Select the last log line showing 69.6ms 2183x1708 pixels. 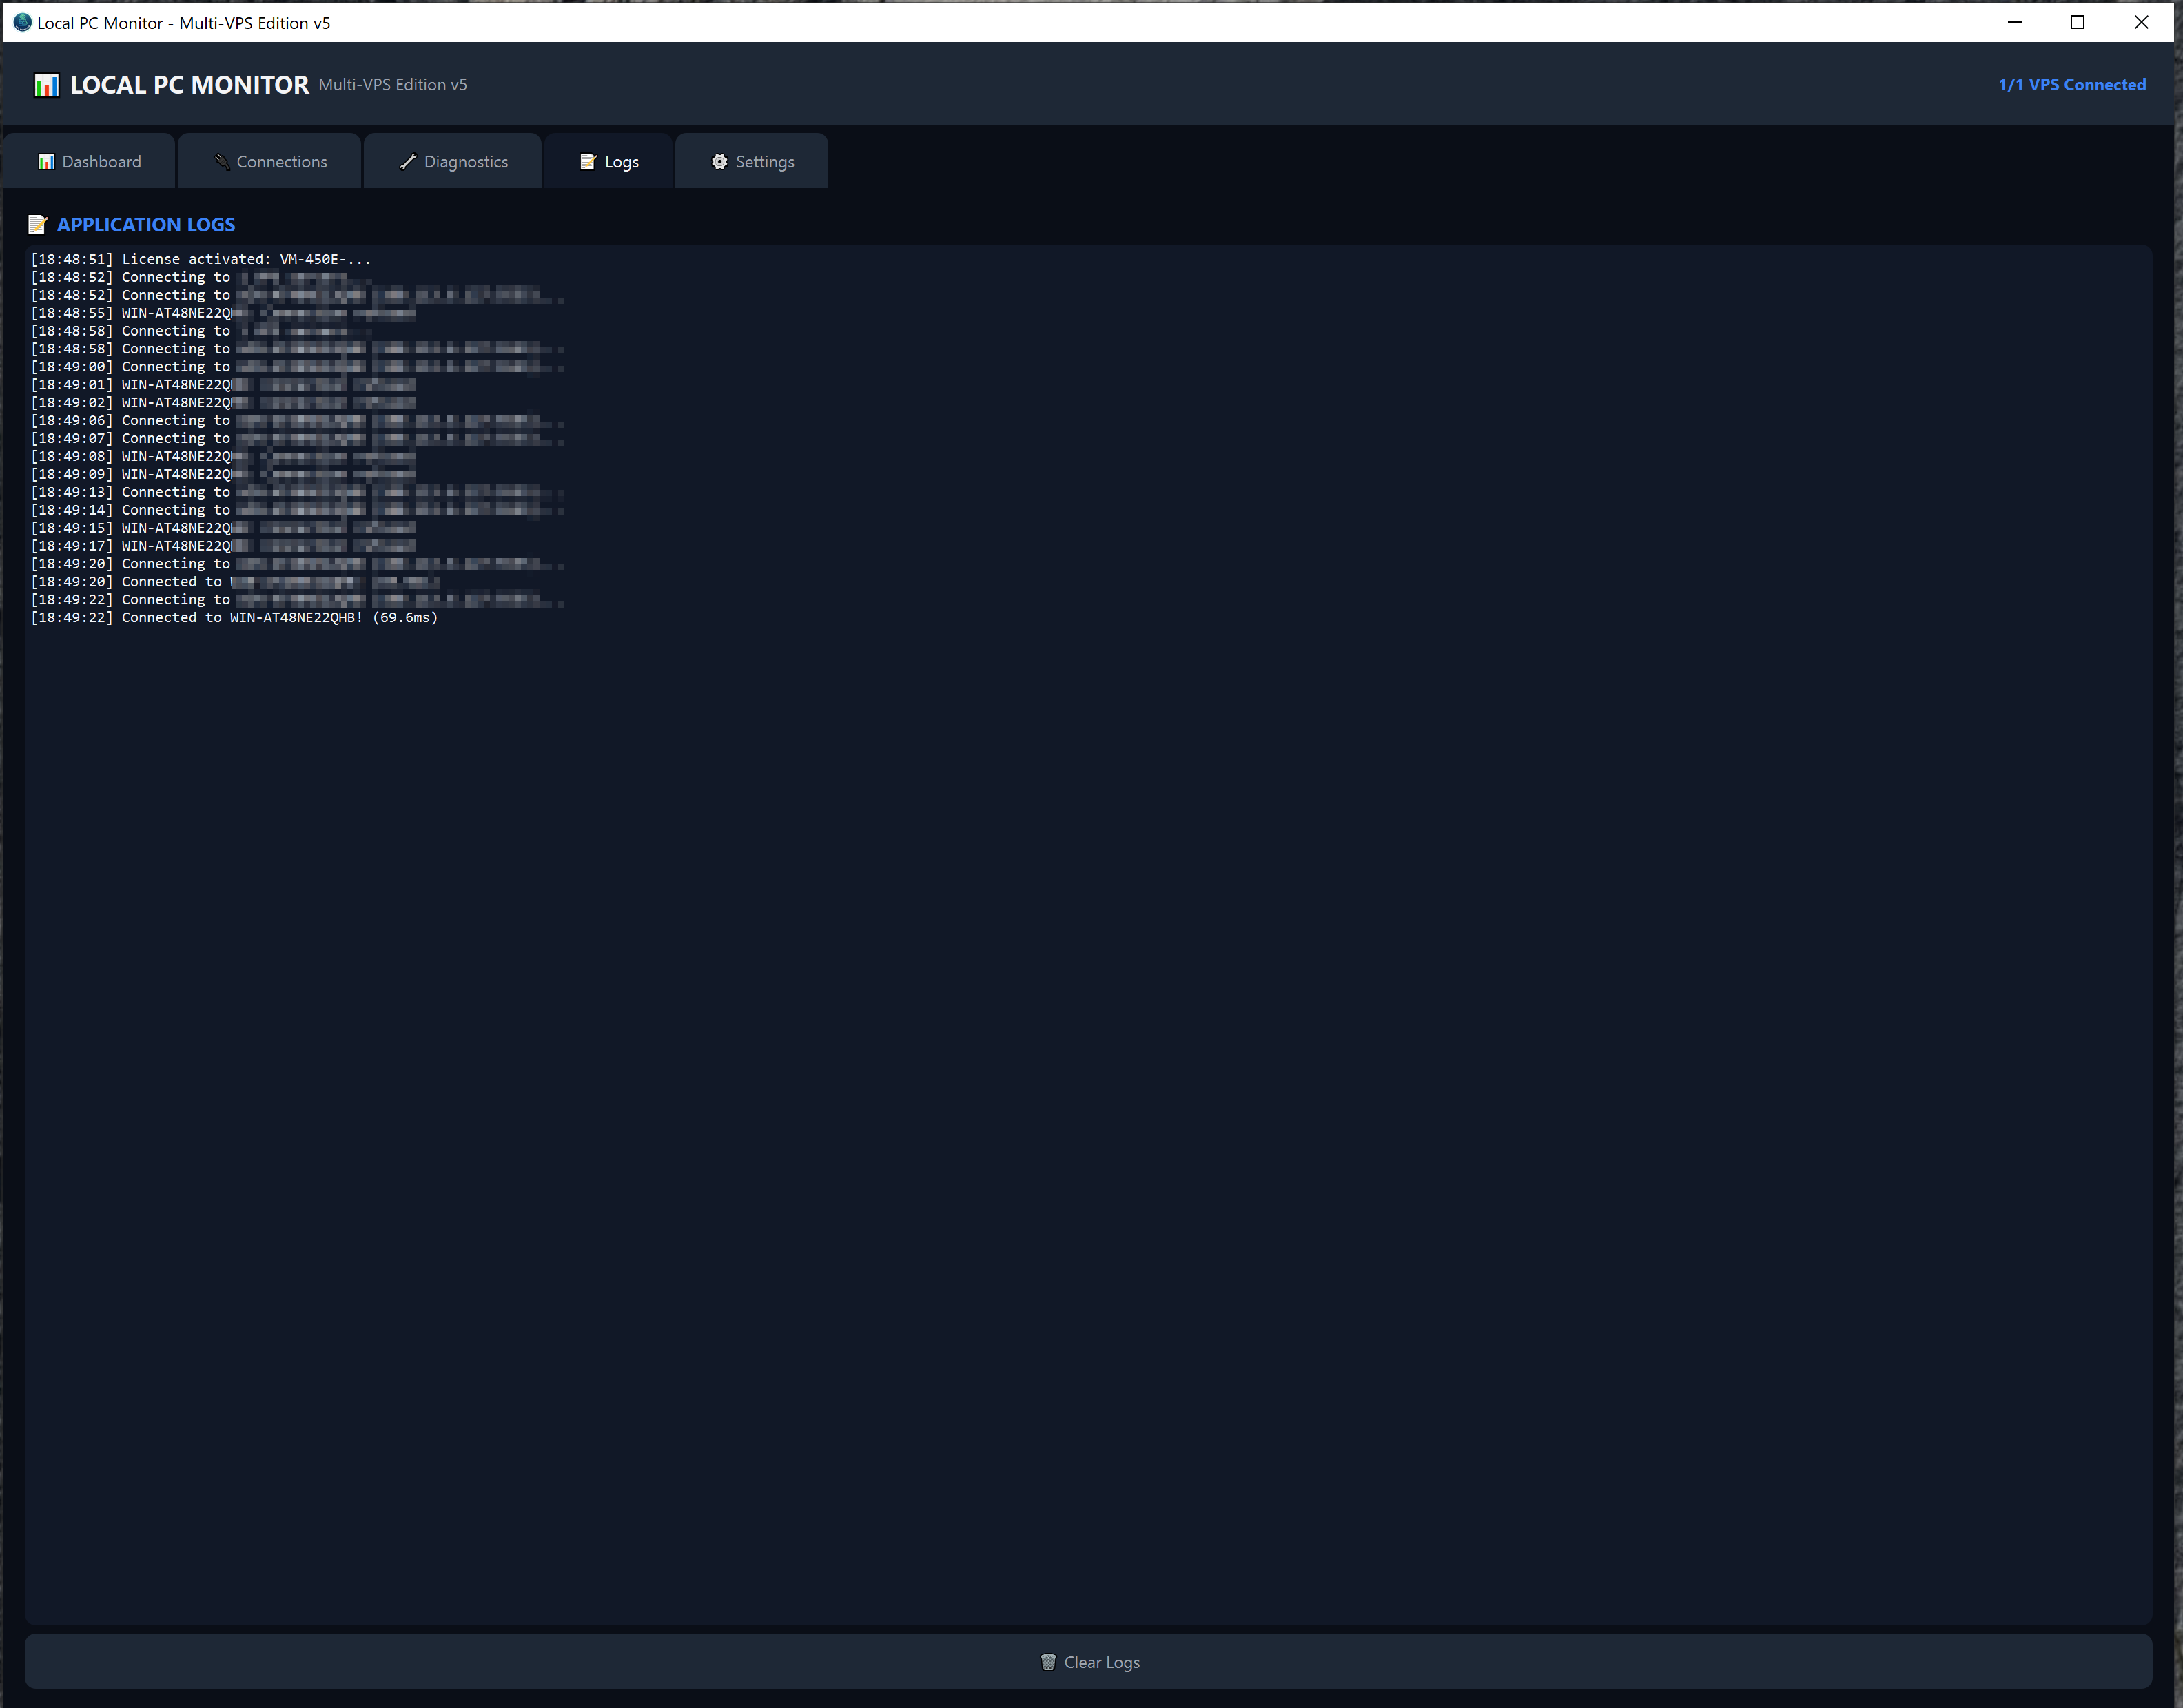pos(235,618)
